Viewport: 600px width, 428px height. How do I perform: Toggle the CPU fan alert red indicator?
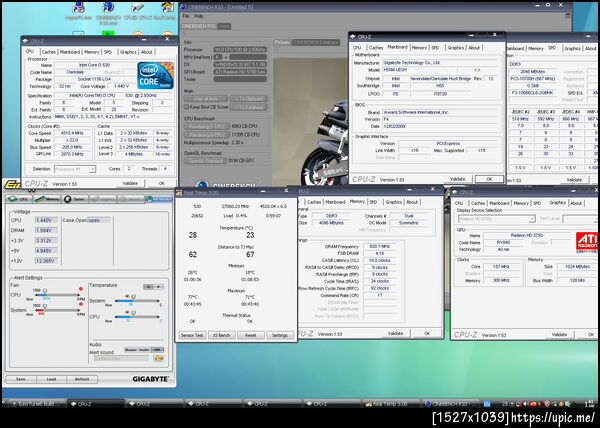pyautogui.click(x=81, y=289)
